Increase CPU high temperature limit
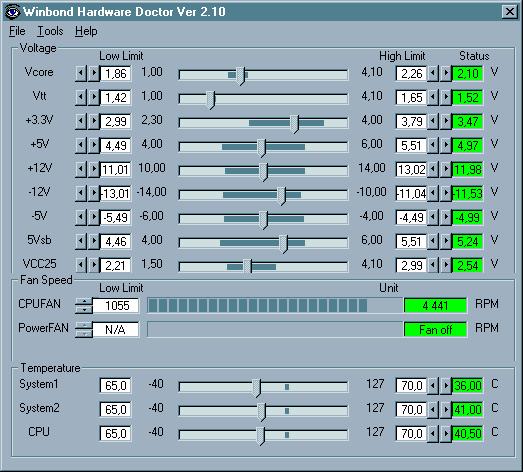This screenshot has width=523, height=472. point(446,434)
